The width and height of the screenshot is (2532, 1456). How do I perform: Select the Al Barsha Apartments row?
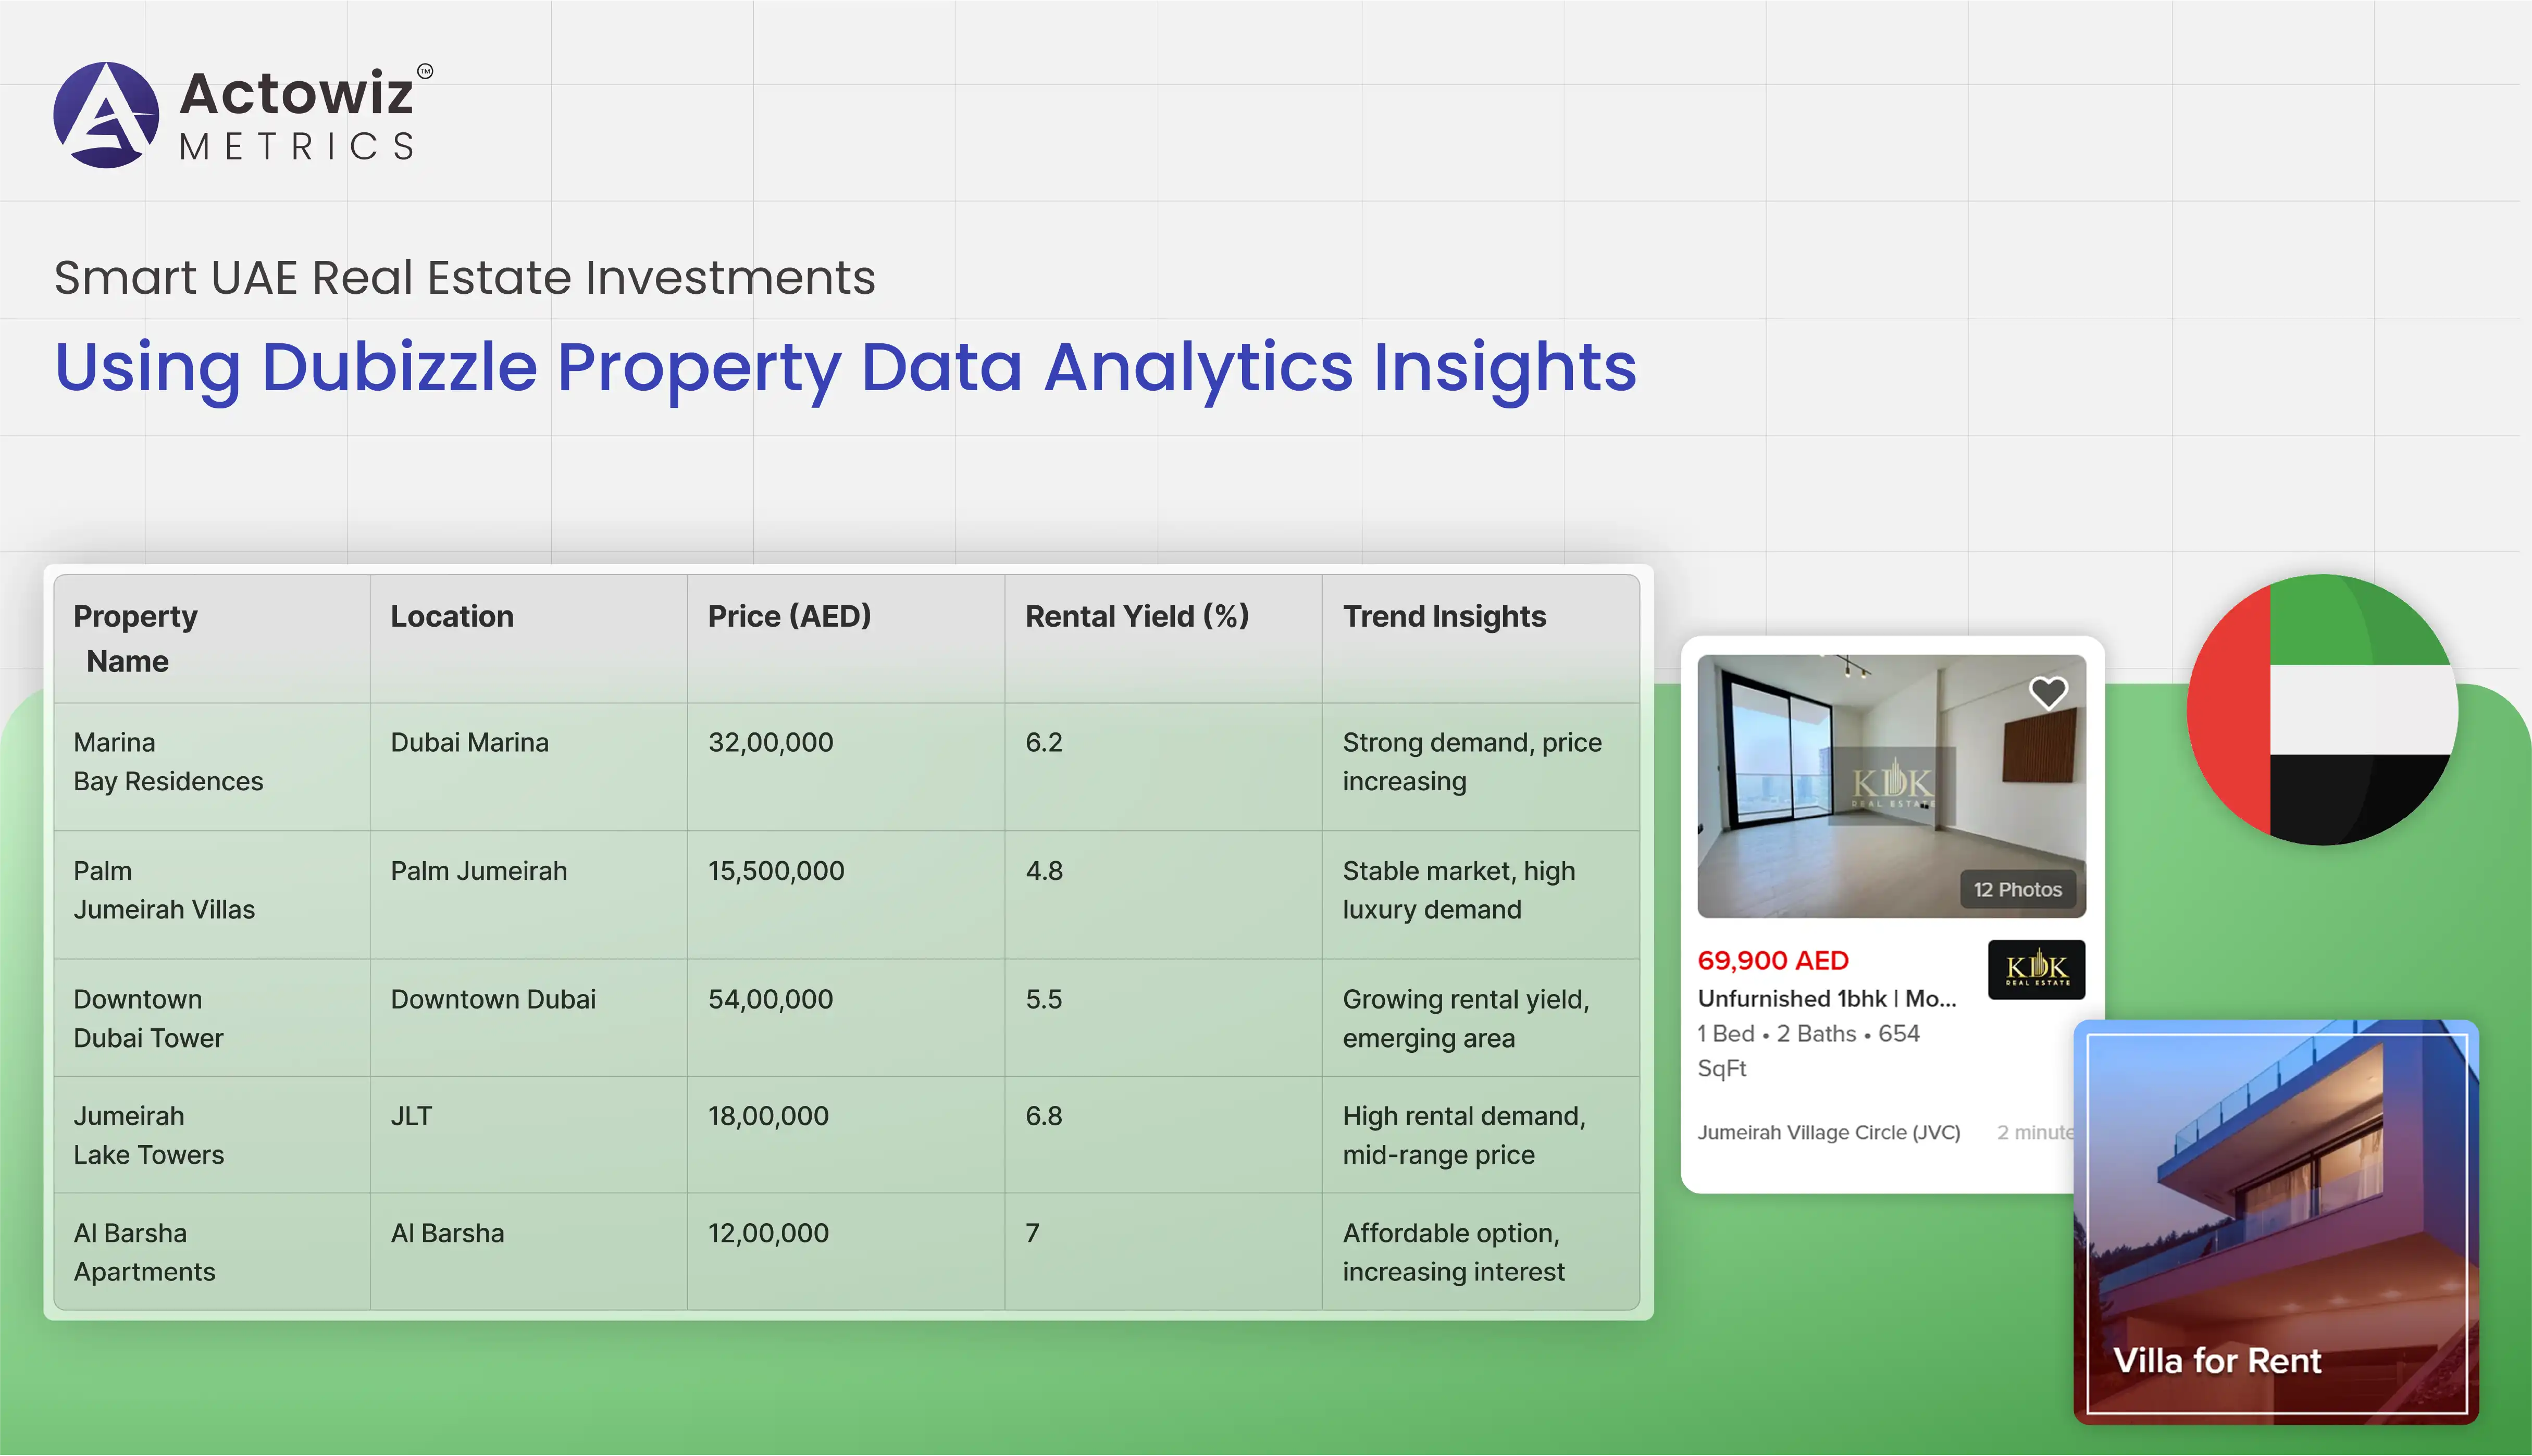point(144,1252)
